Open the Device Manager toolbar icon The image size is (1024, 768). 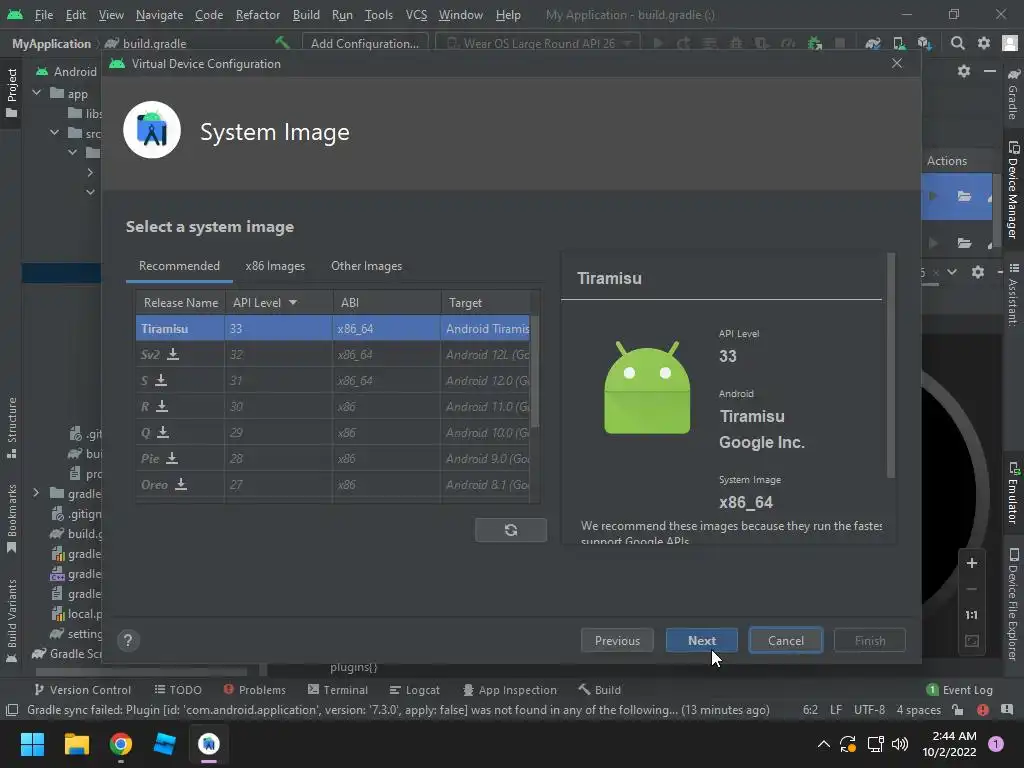pos(899,43)
